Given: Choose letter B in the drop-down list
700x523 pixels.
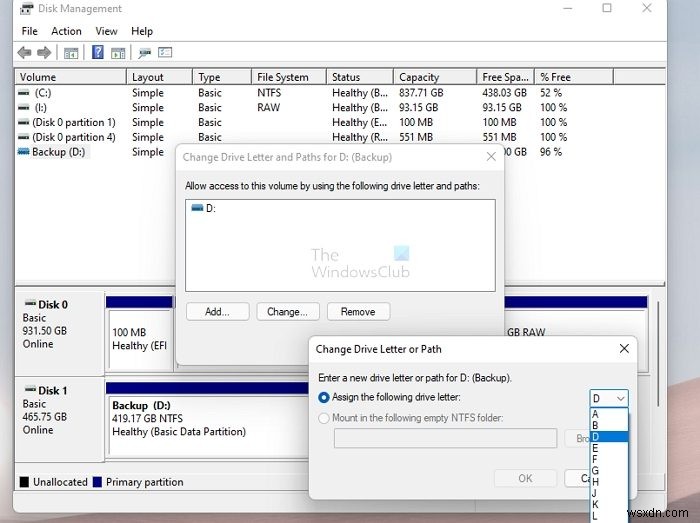Looking at the screenshot, I should click(609, 425).
